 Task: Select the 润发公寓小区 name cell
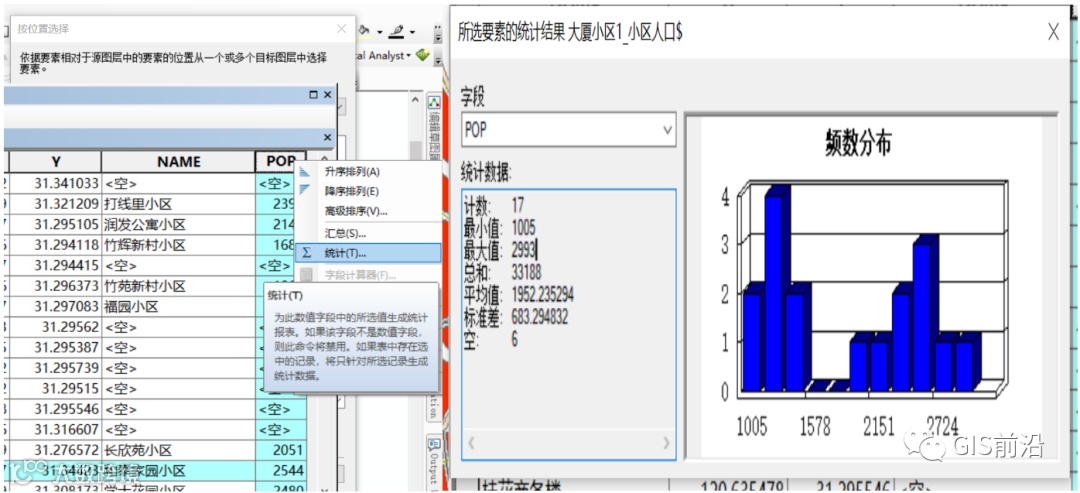tap(178, 224)
